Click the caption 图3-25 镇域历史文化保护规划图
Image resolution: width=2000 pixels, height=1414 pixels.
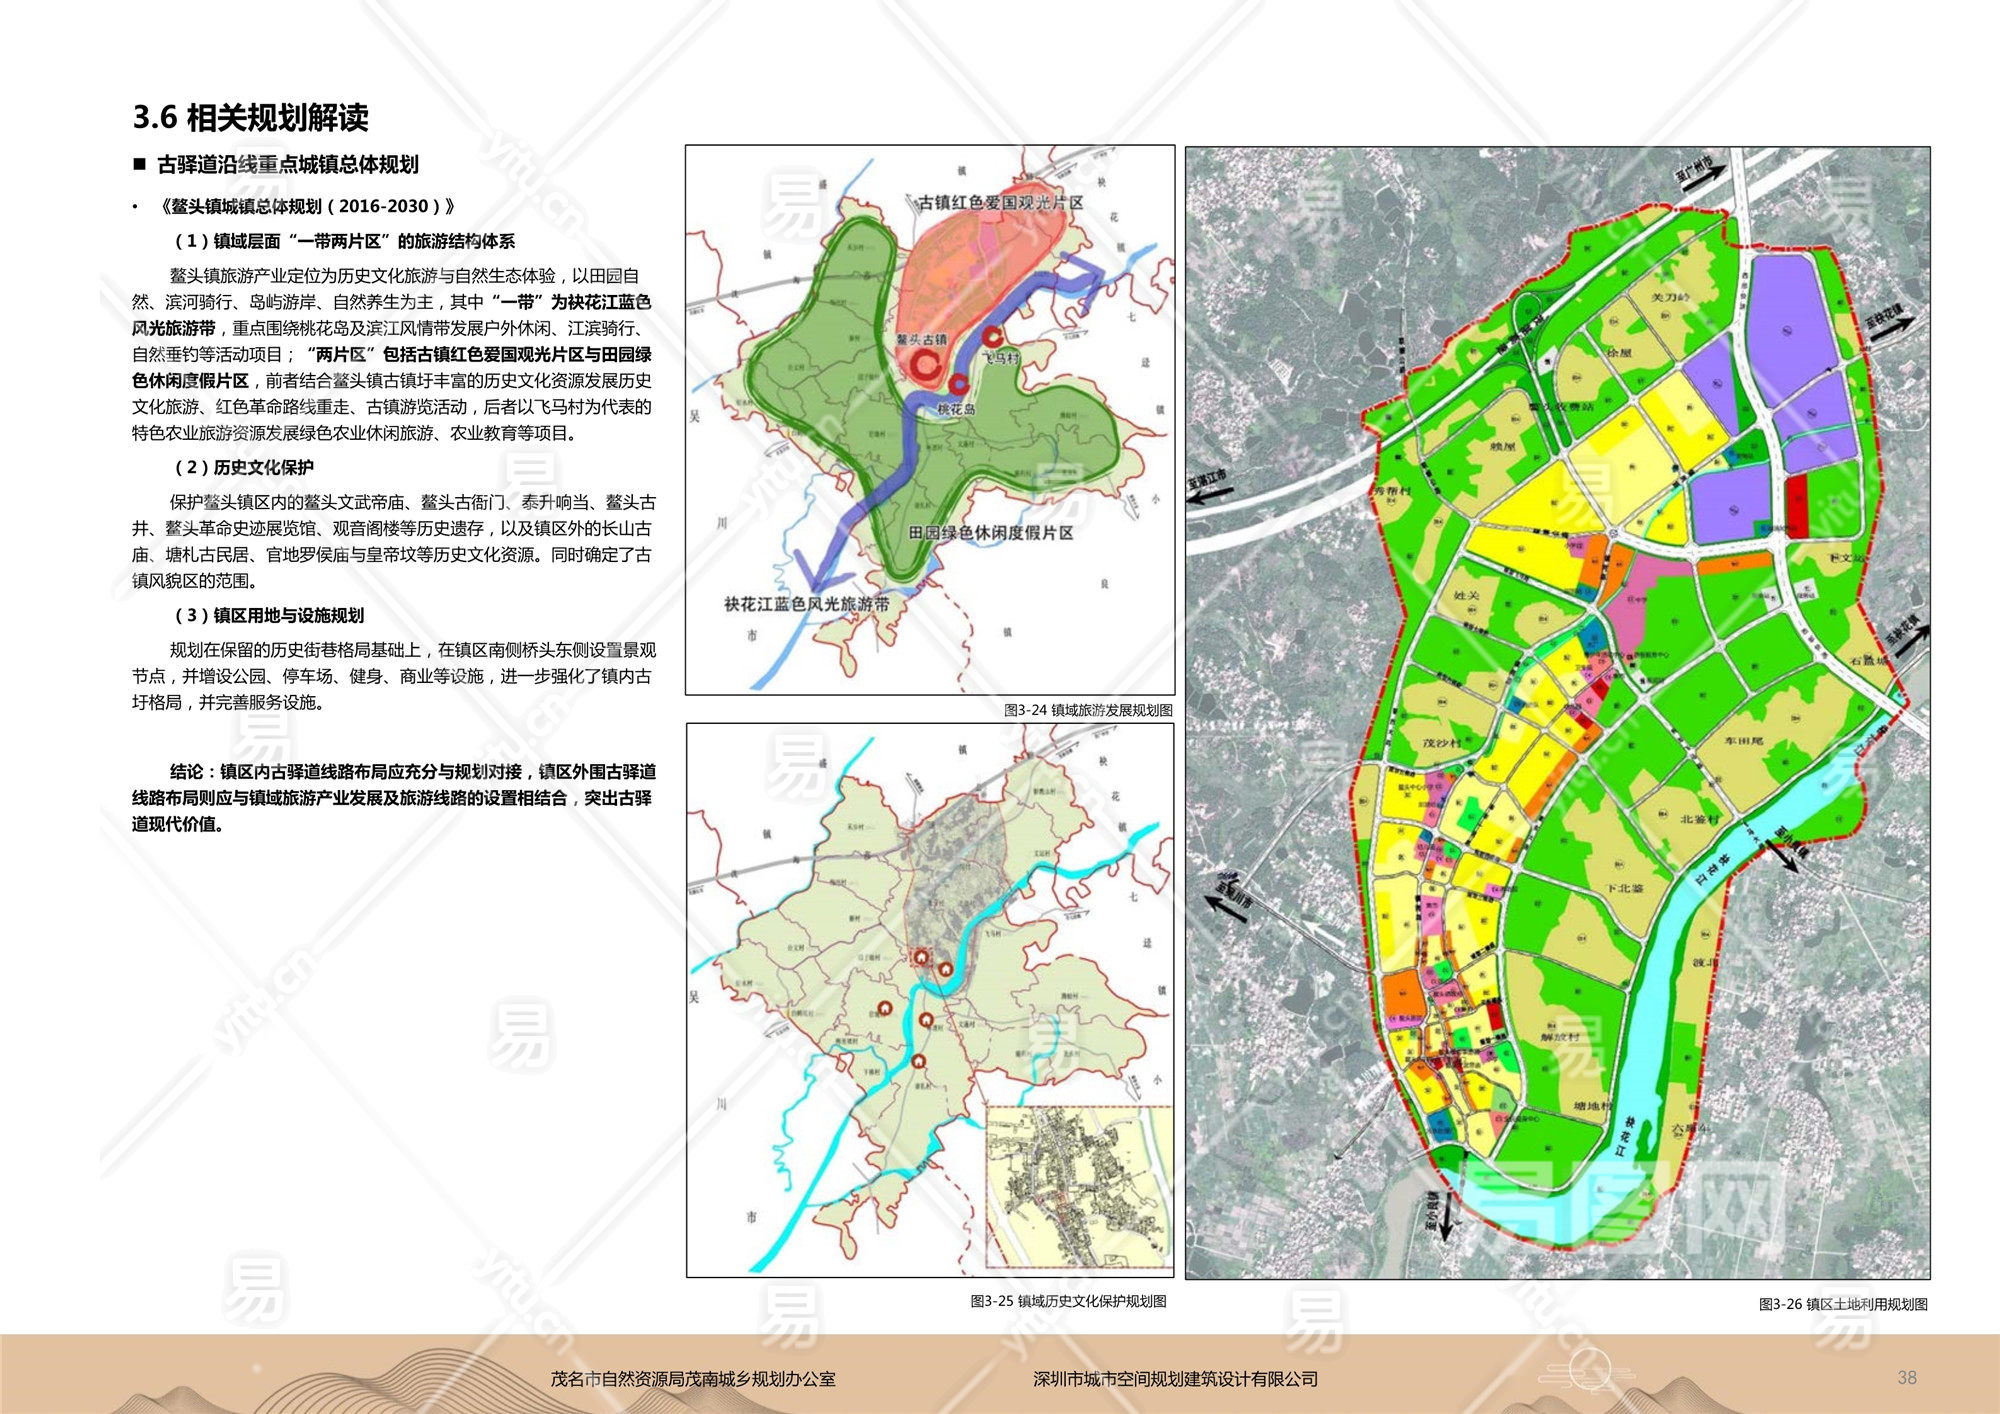tap(1068, 1301)
